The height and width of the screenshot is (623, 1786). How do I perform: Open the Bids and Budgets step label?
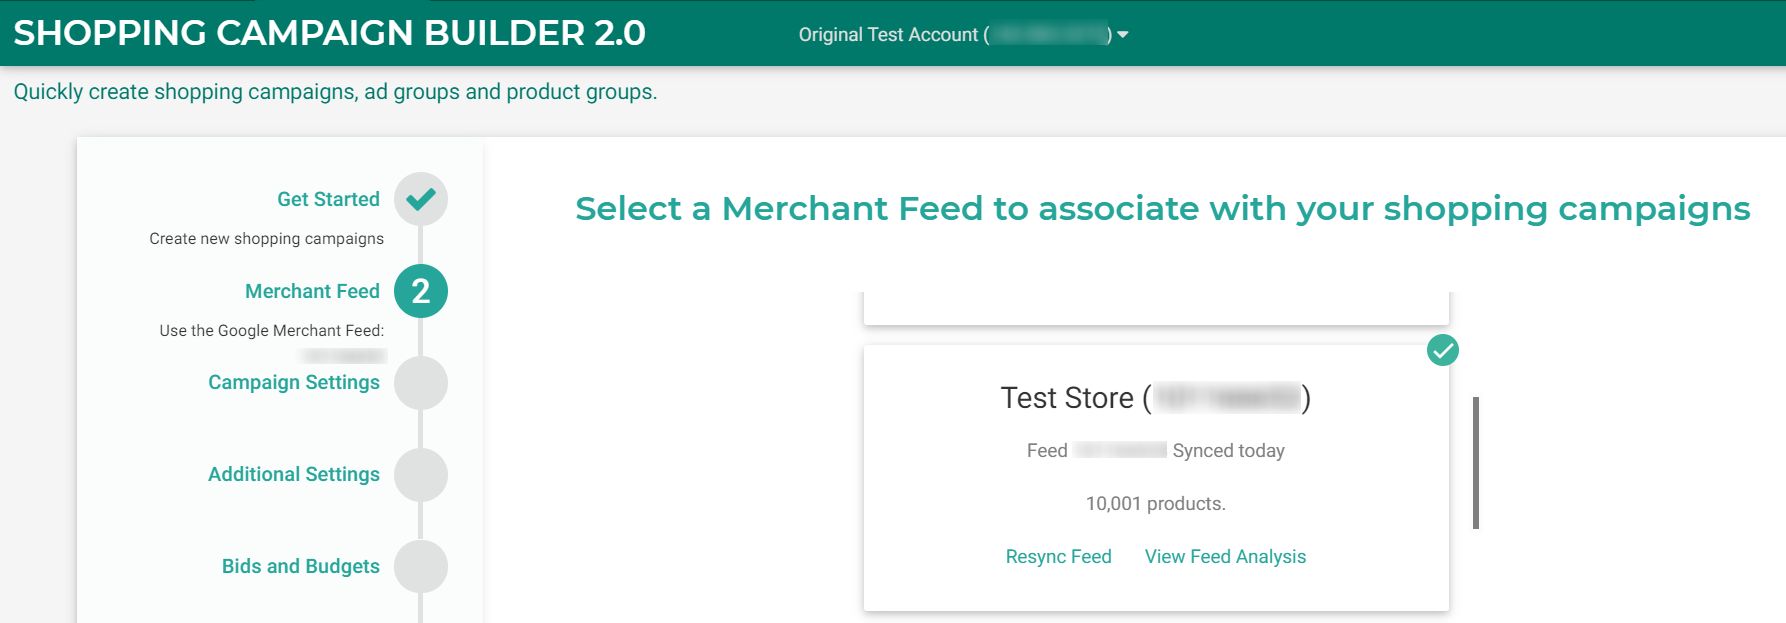pos(301,566)
